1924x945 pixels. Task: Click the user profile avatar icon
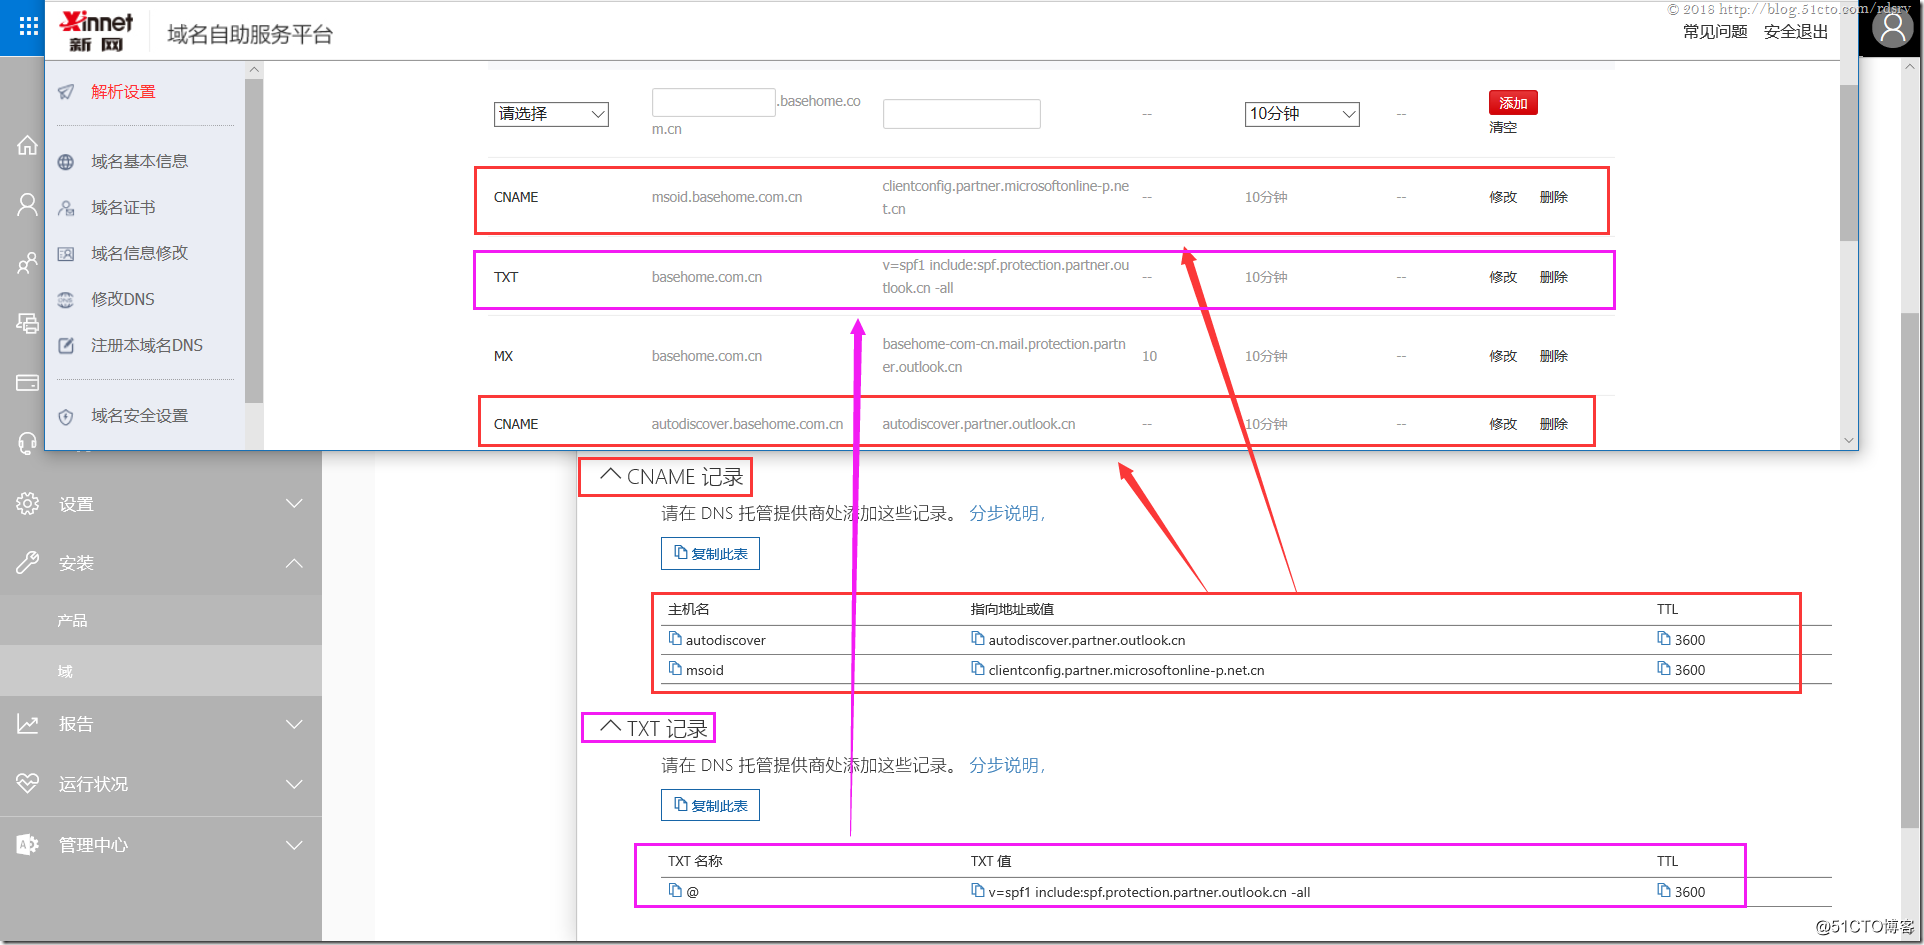pos(1892,28)
